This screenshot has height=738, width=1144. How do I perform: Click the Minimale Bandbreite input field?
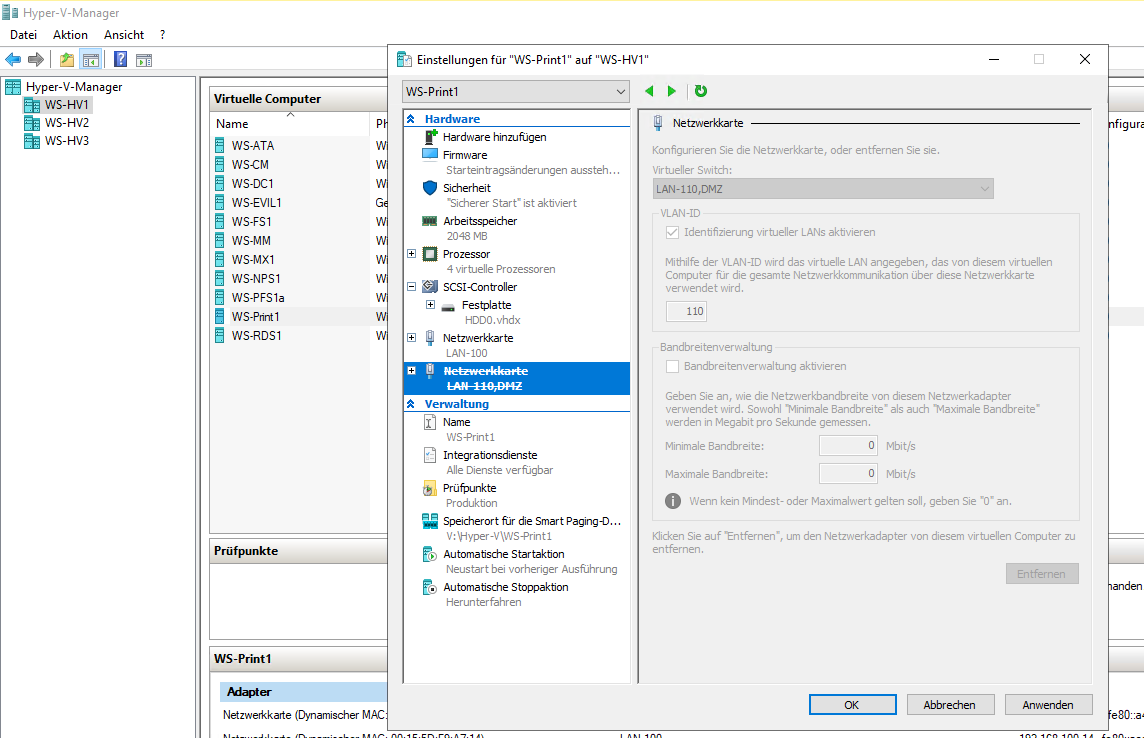(848, 446)
